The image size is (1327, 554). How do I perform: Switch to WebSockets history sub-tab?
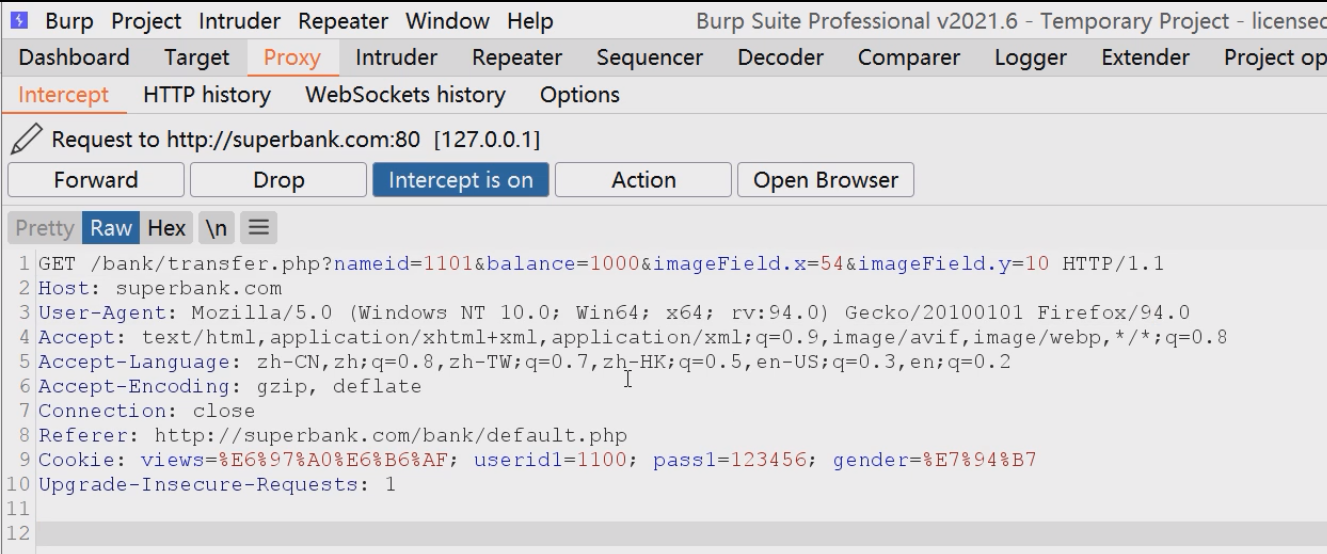(405, 95)
